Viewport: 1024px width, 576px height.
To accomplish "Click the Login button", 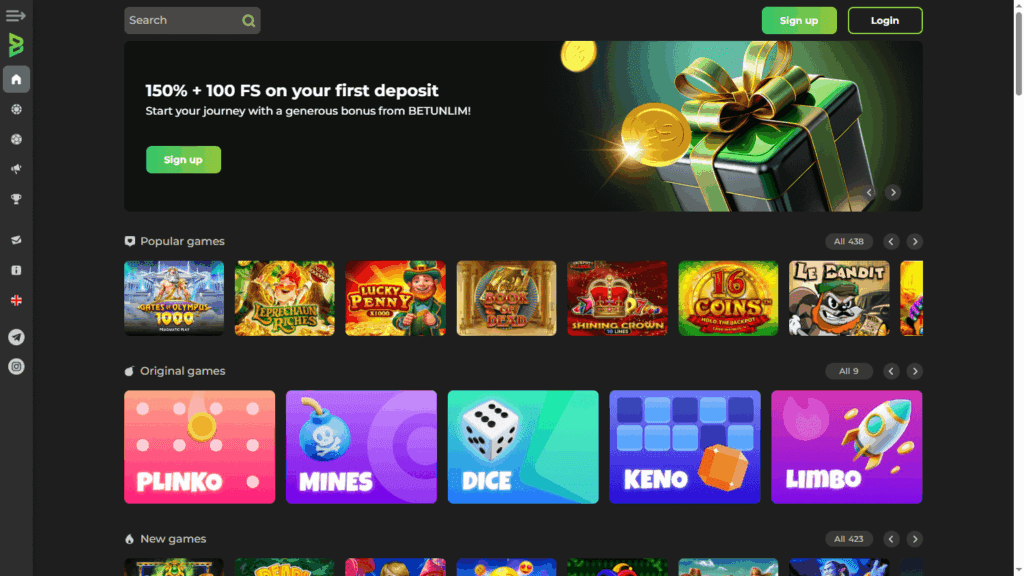I will (885, 20).
